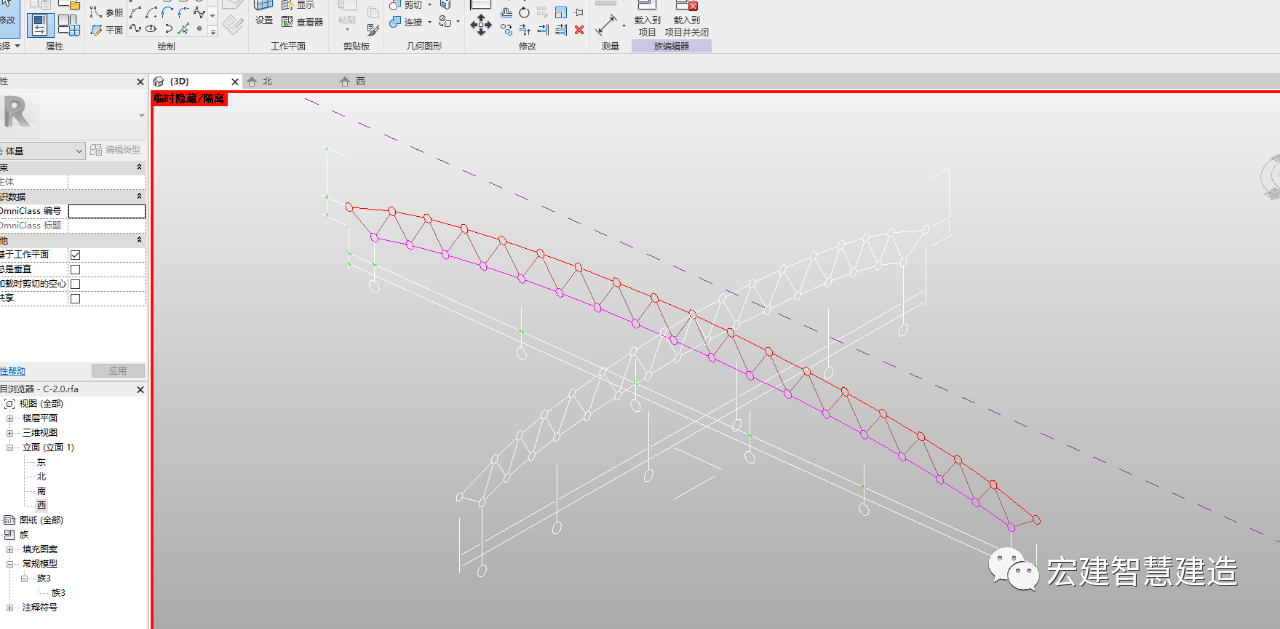The width and height of the screenshot is (1280, 629).
Task: Click the 应用 apply button
Action: point(118,371)
